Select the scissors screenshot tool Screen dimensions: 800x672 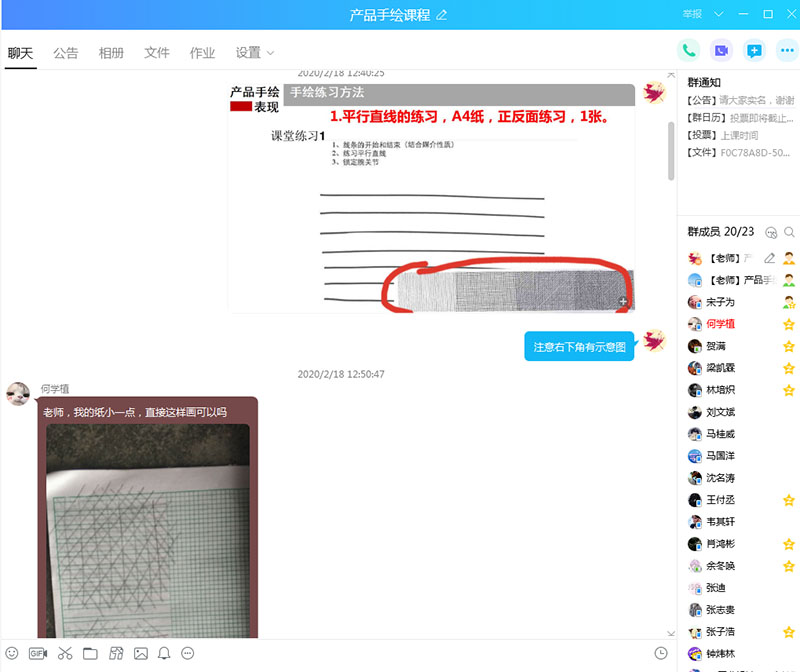coord(65,653)
